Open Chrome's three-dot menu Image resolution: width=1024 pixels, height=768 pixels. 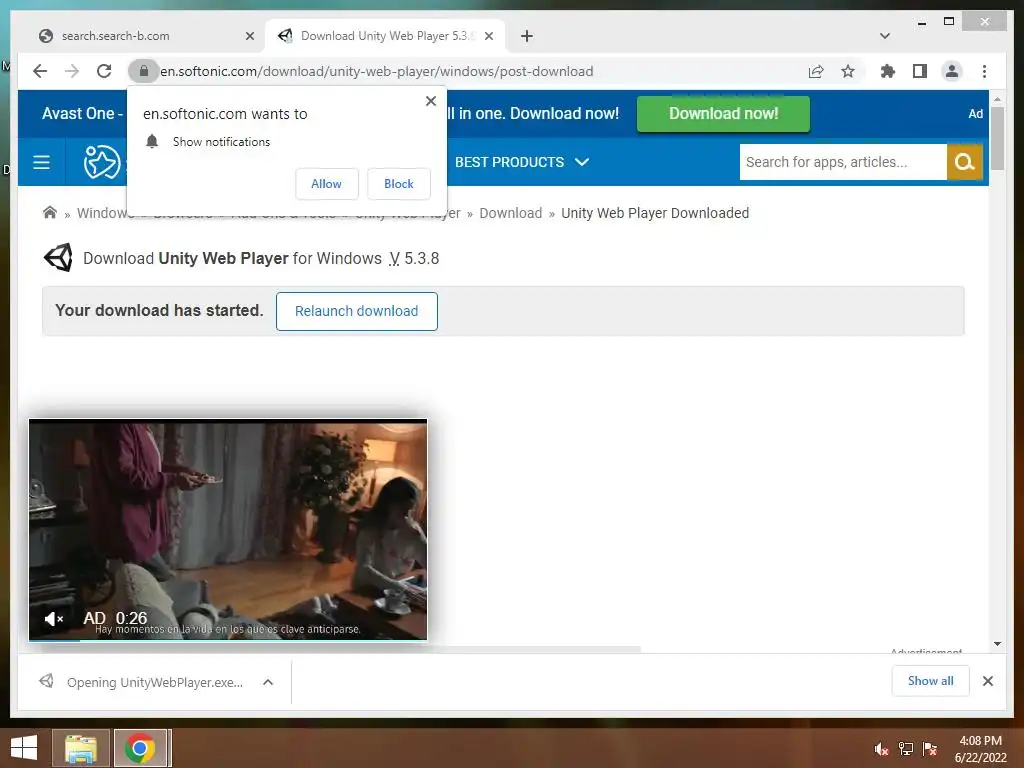[x=984, y=71]
